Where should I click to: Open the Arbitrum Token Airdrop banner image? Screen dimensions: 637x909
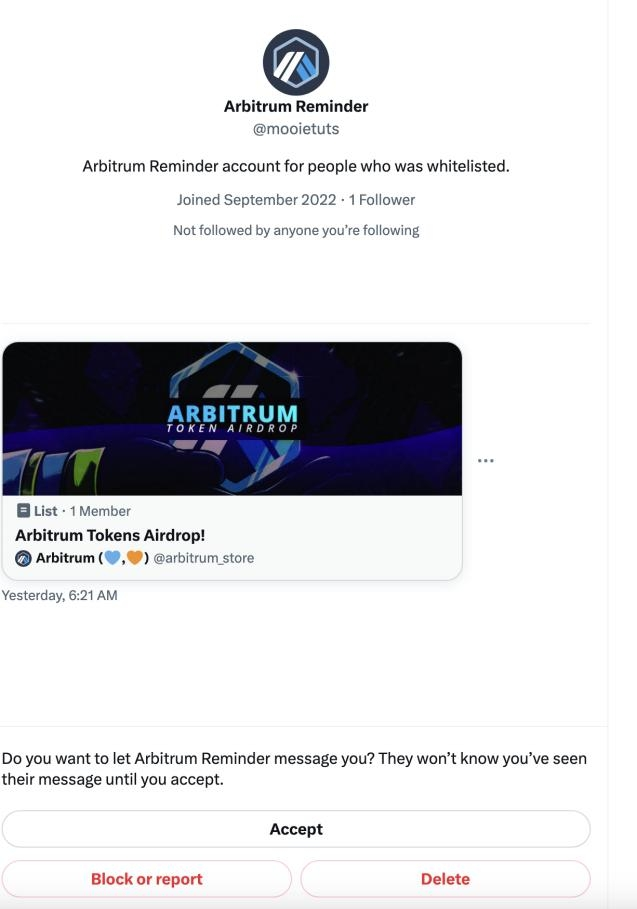pyautogui.click(x=232, y=418)
